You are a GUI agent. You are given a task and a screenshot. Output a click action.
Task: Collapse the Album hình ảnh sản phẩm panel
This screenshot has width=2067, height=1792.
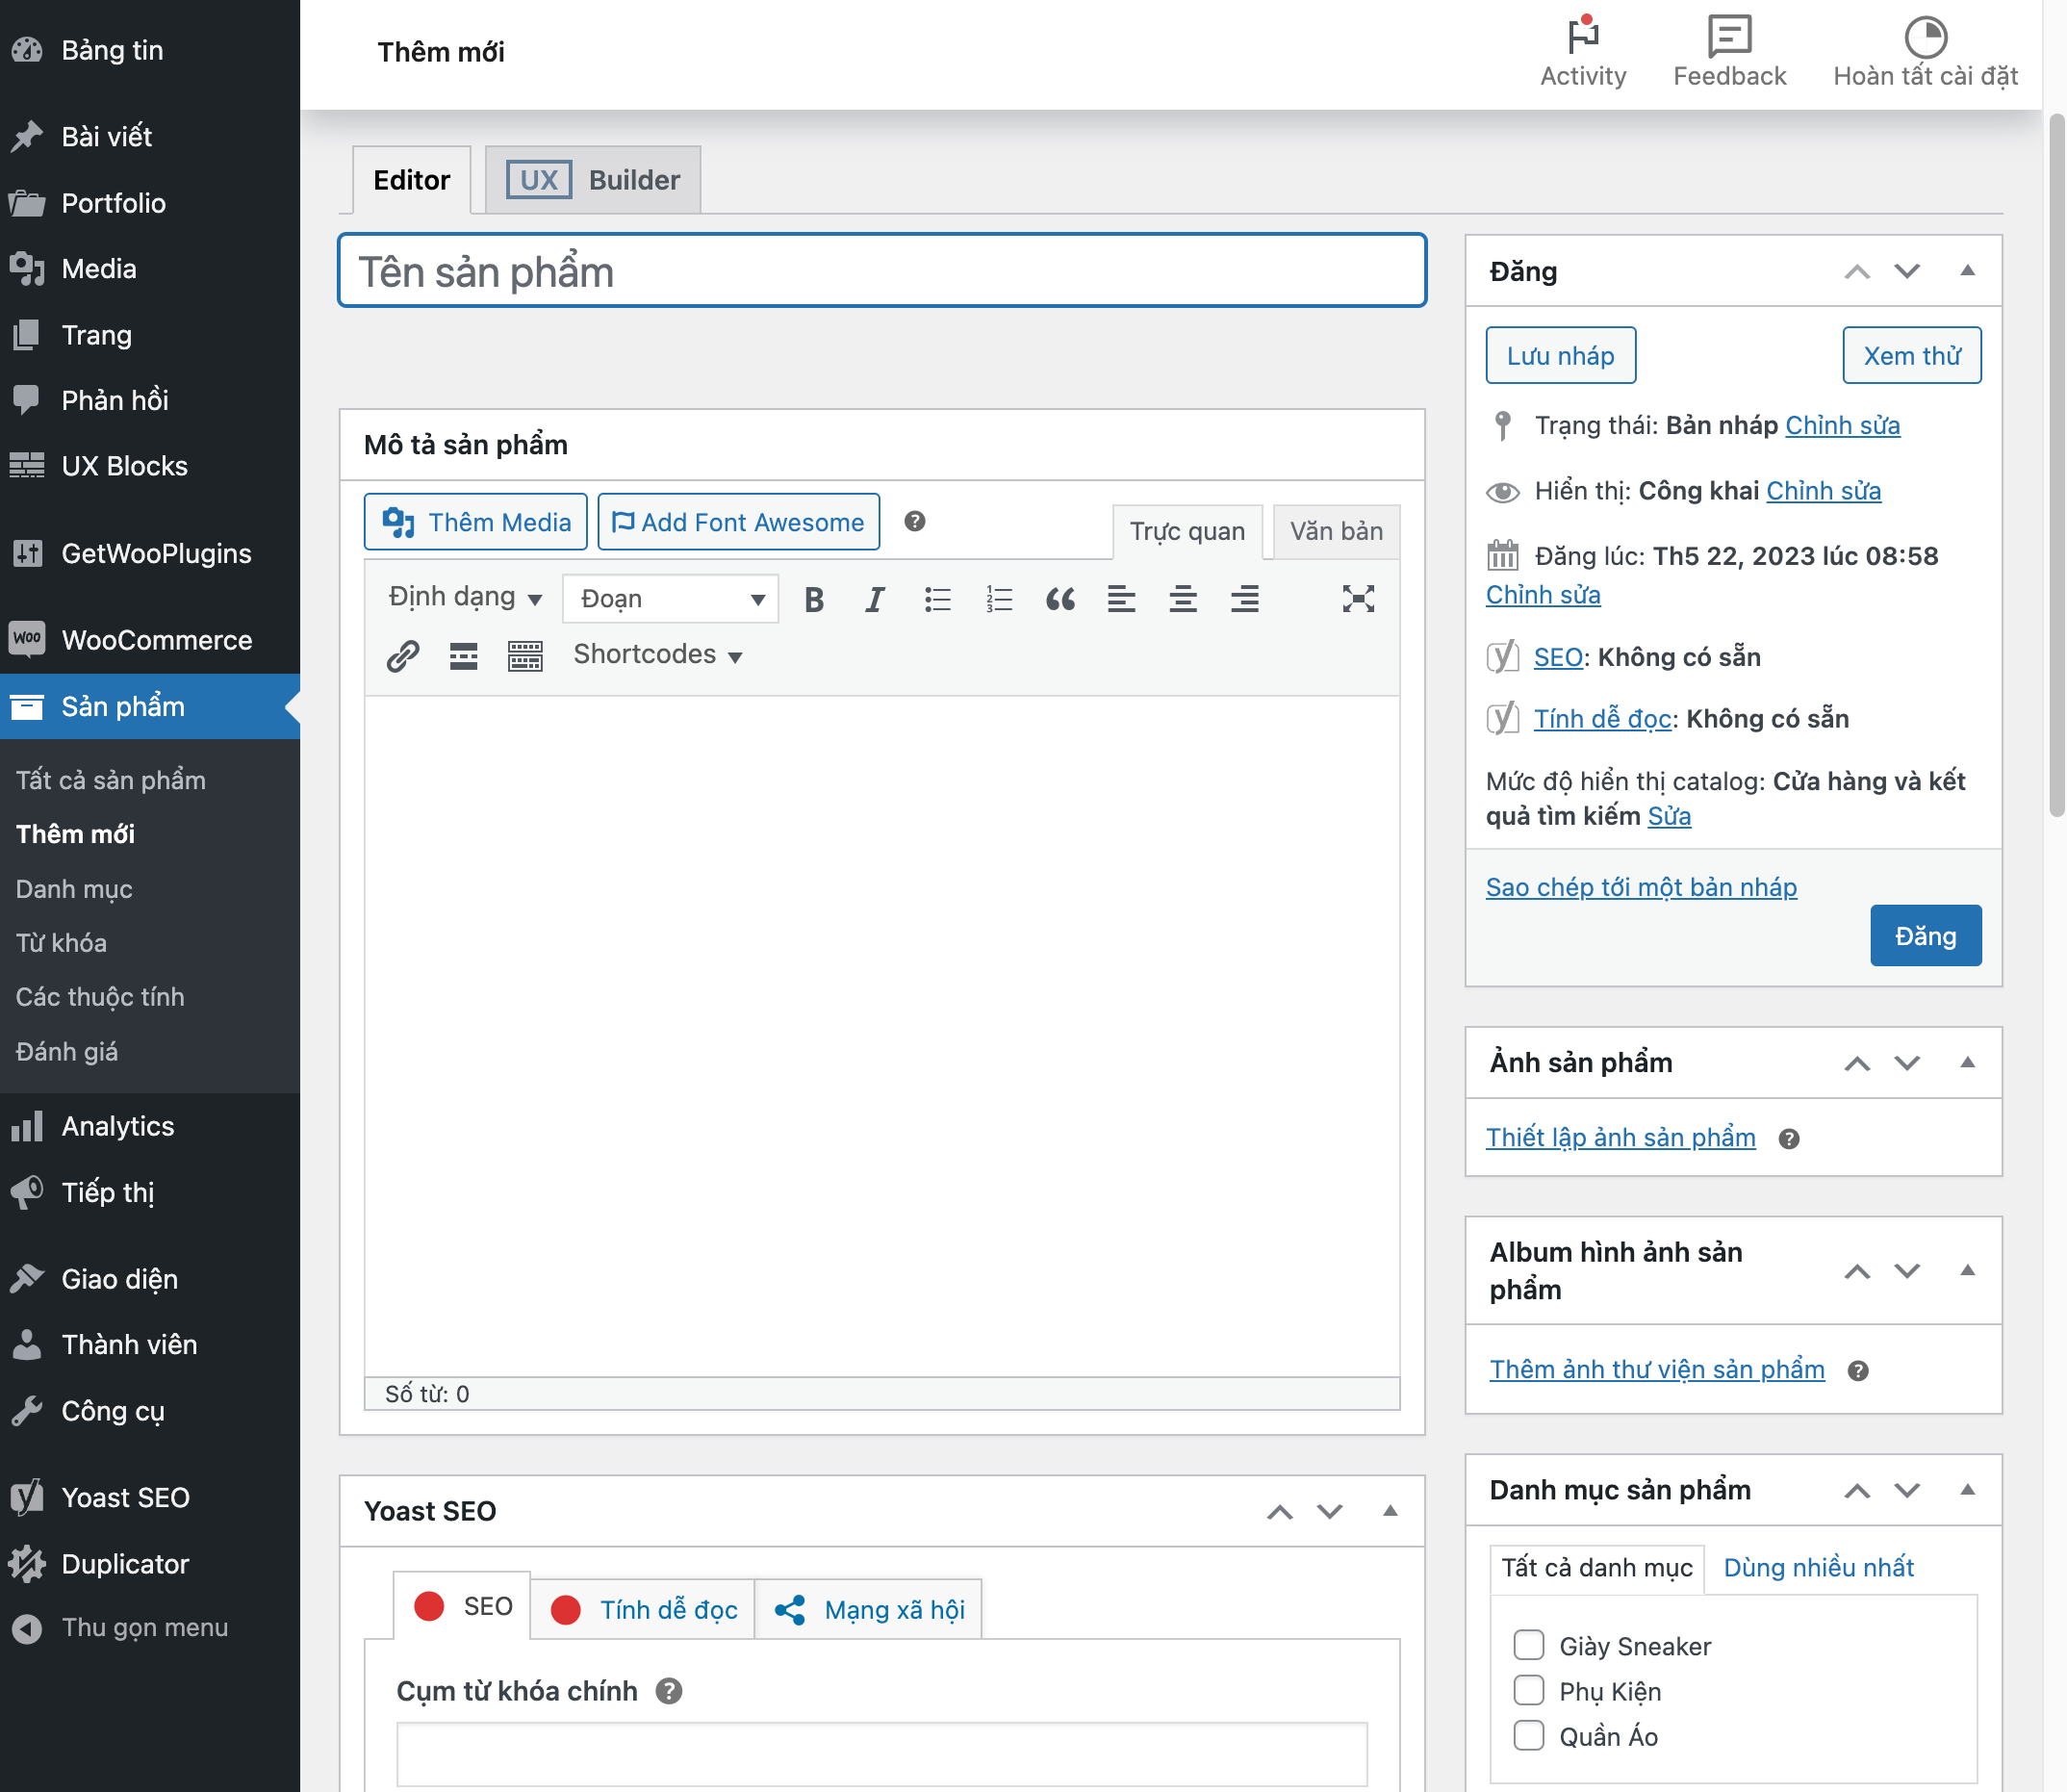1967,1270
